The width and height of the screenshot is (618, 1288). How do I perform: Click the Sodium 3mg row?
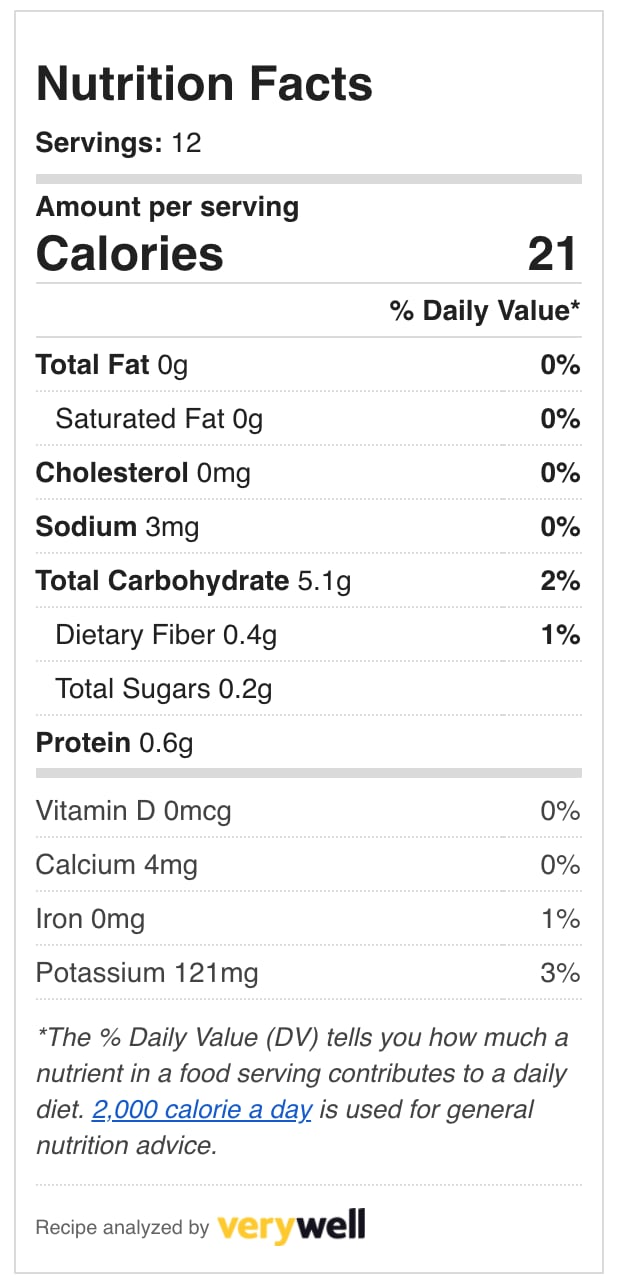[308, 527]
